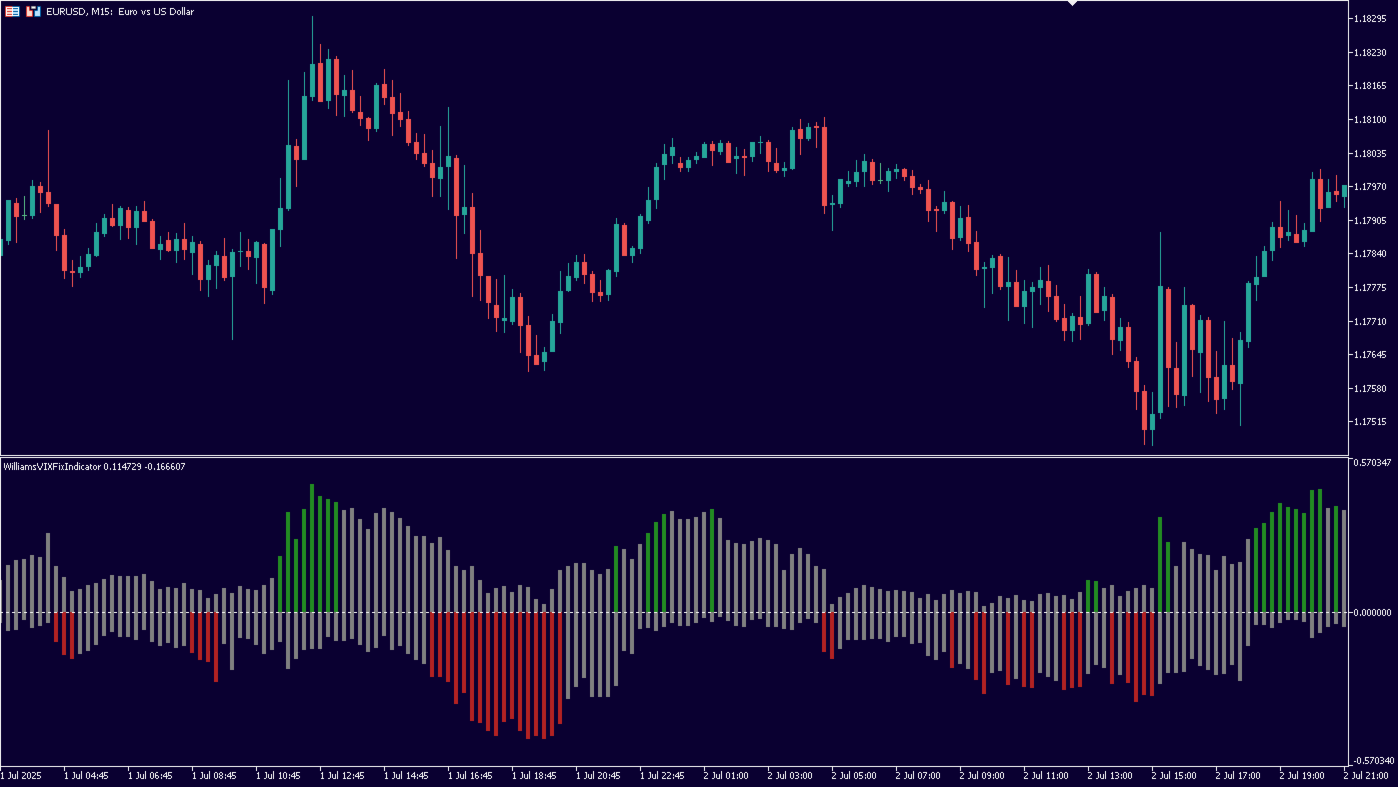Click the '1 Jul 22:45' time label
Viewport: 1398px width, 787px height.
point(662,776)
